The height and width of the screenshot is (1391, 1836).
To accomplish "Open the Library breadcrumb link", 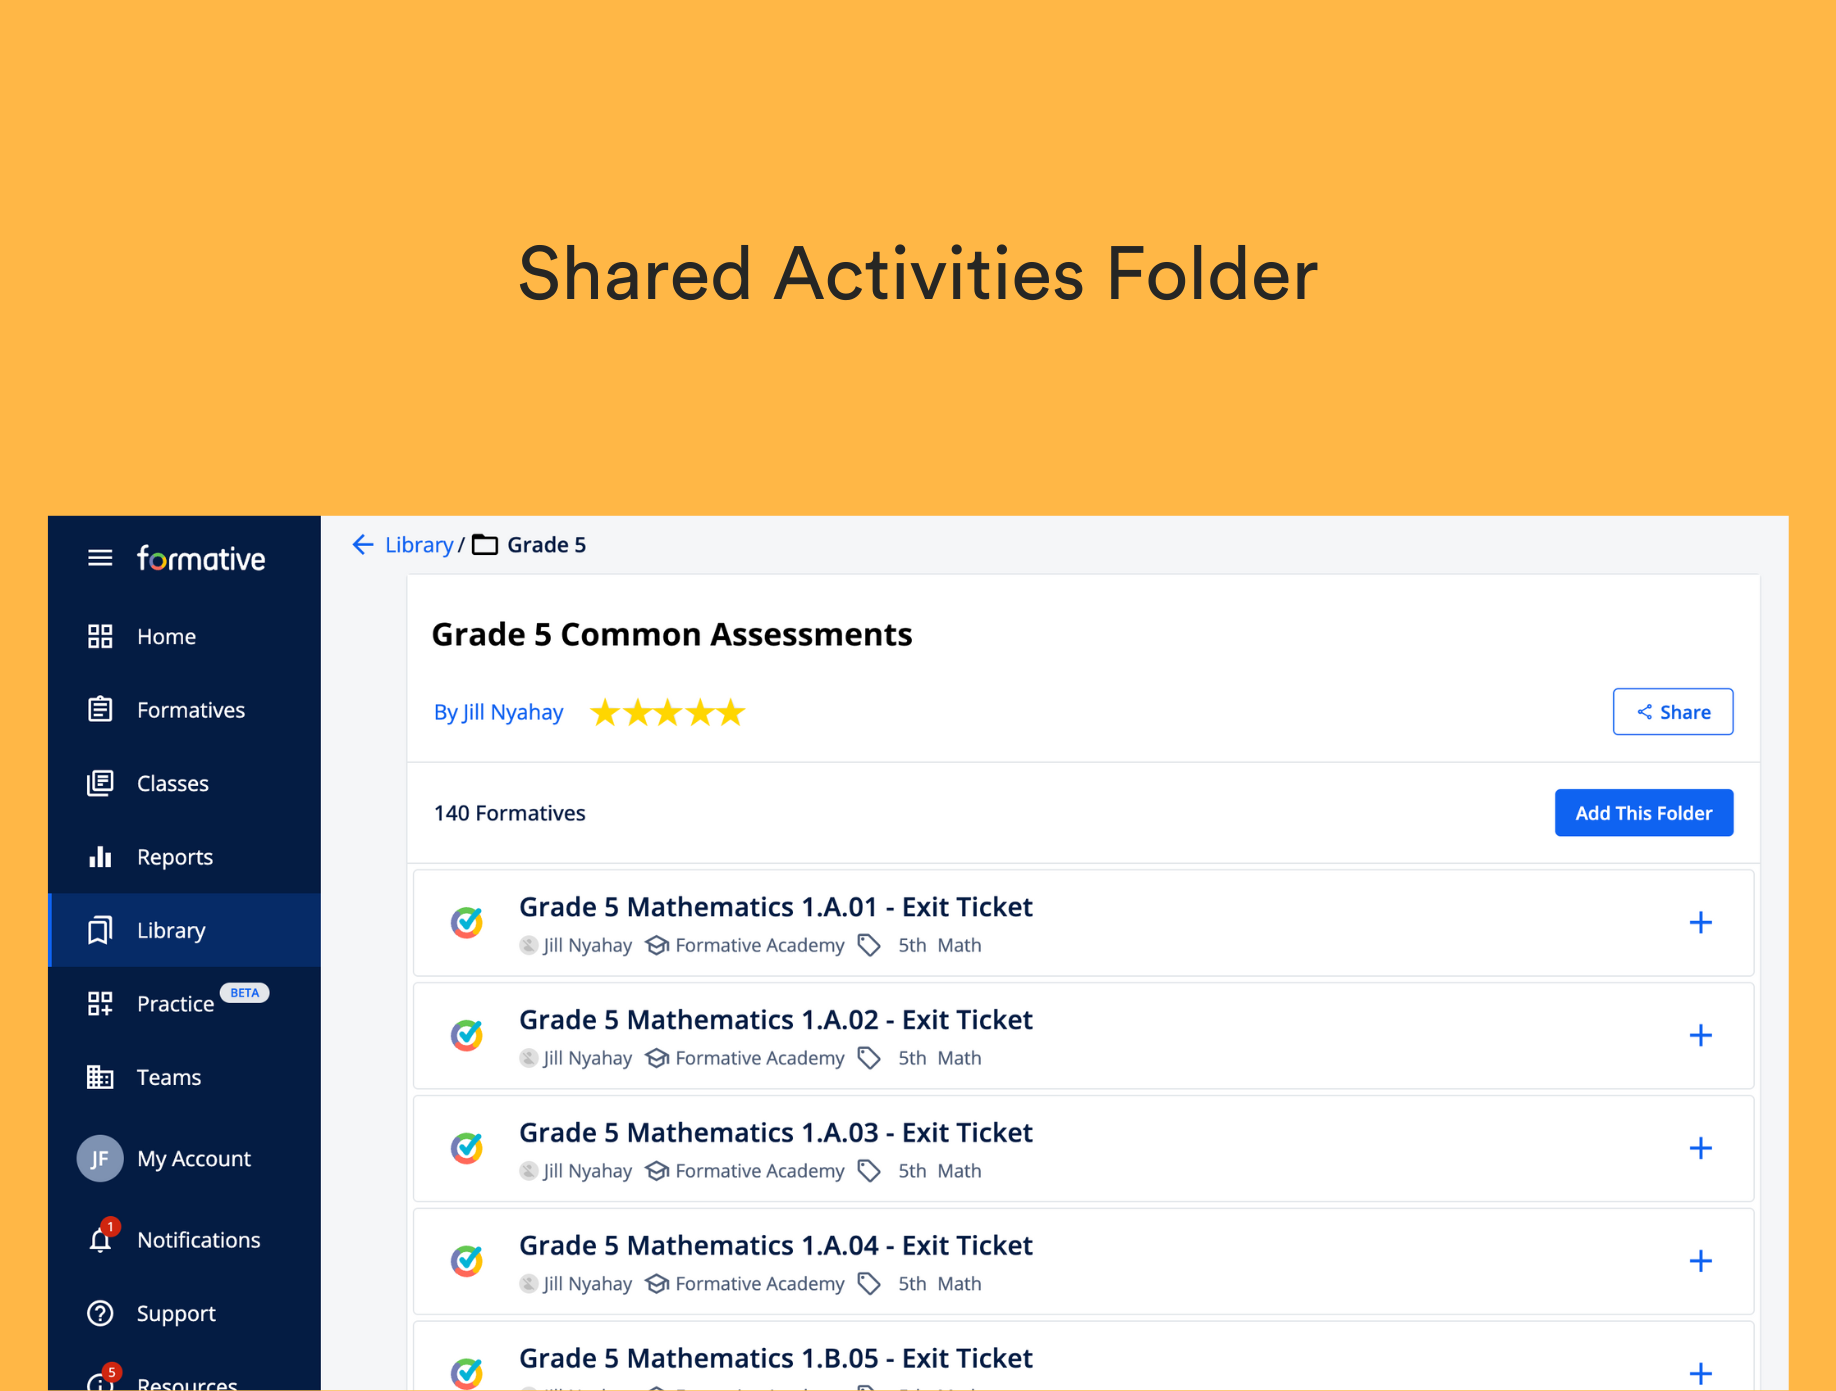I will (418, 544).
